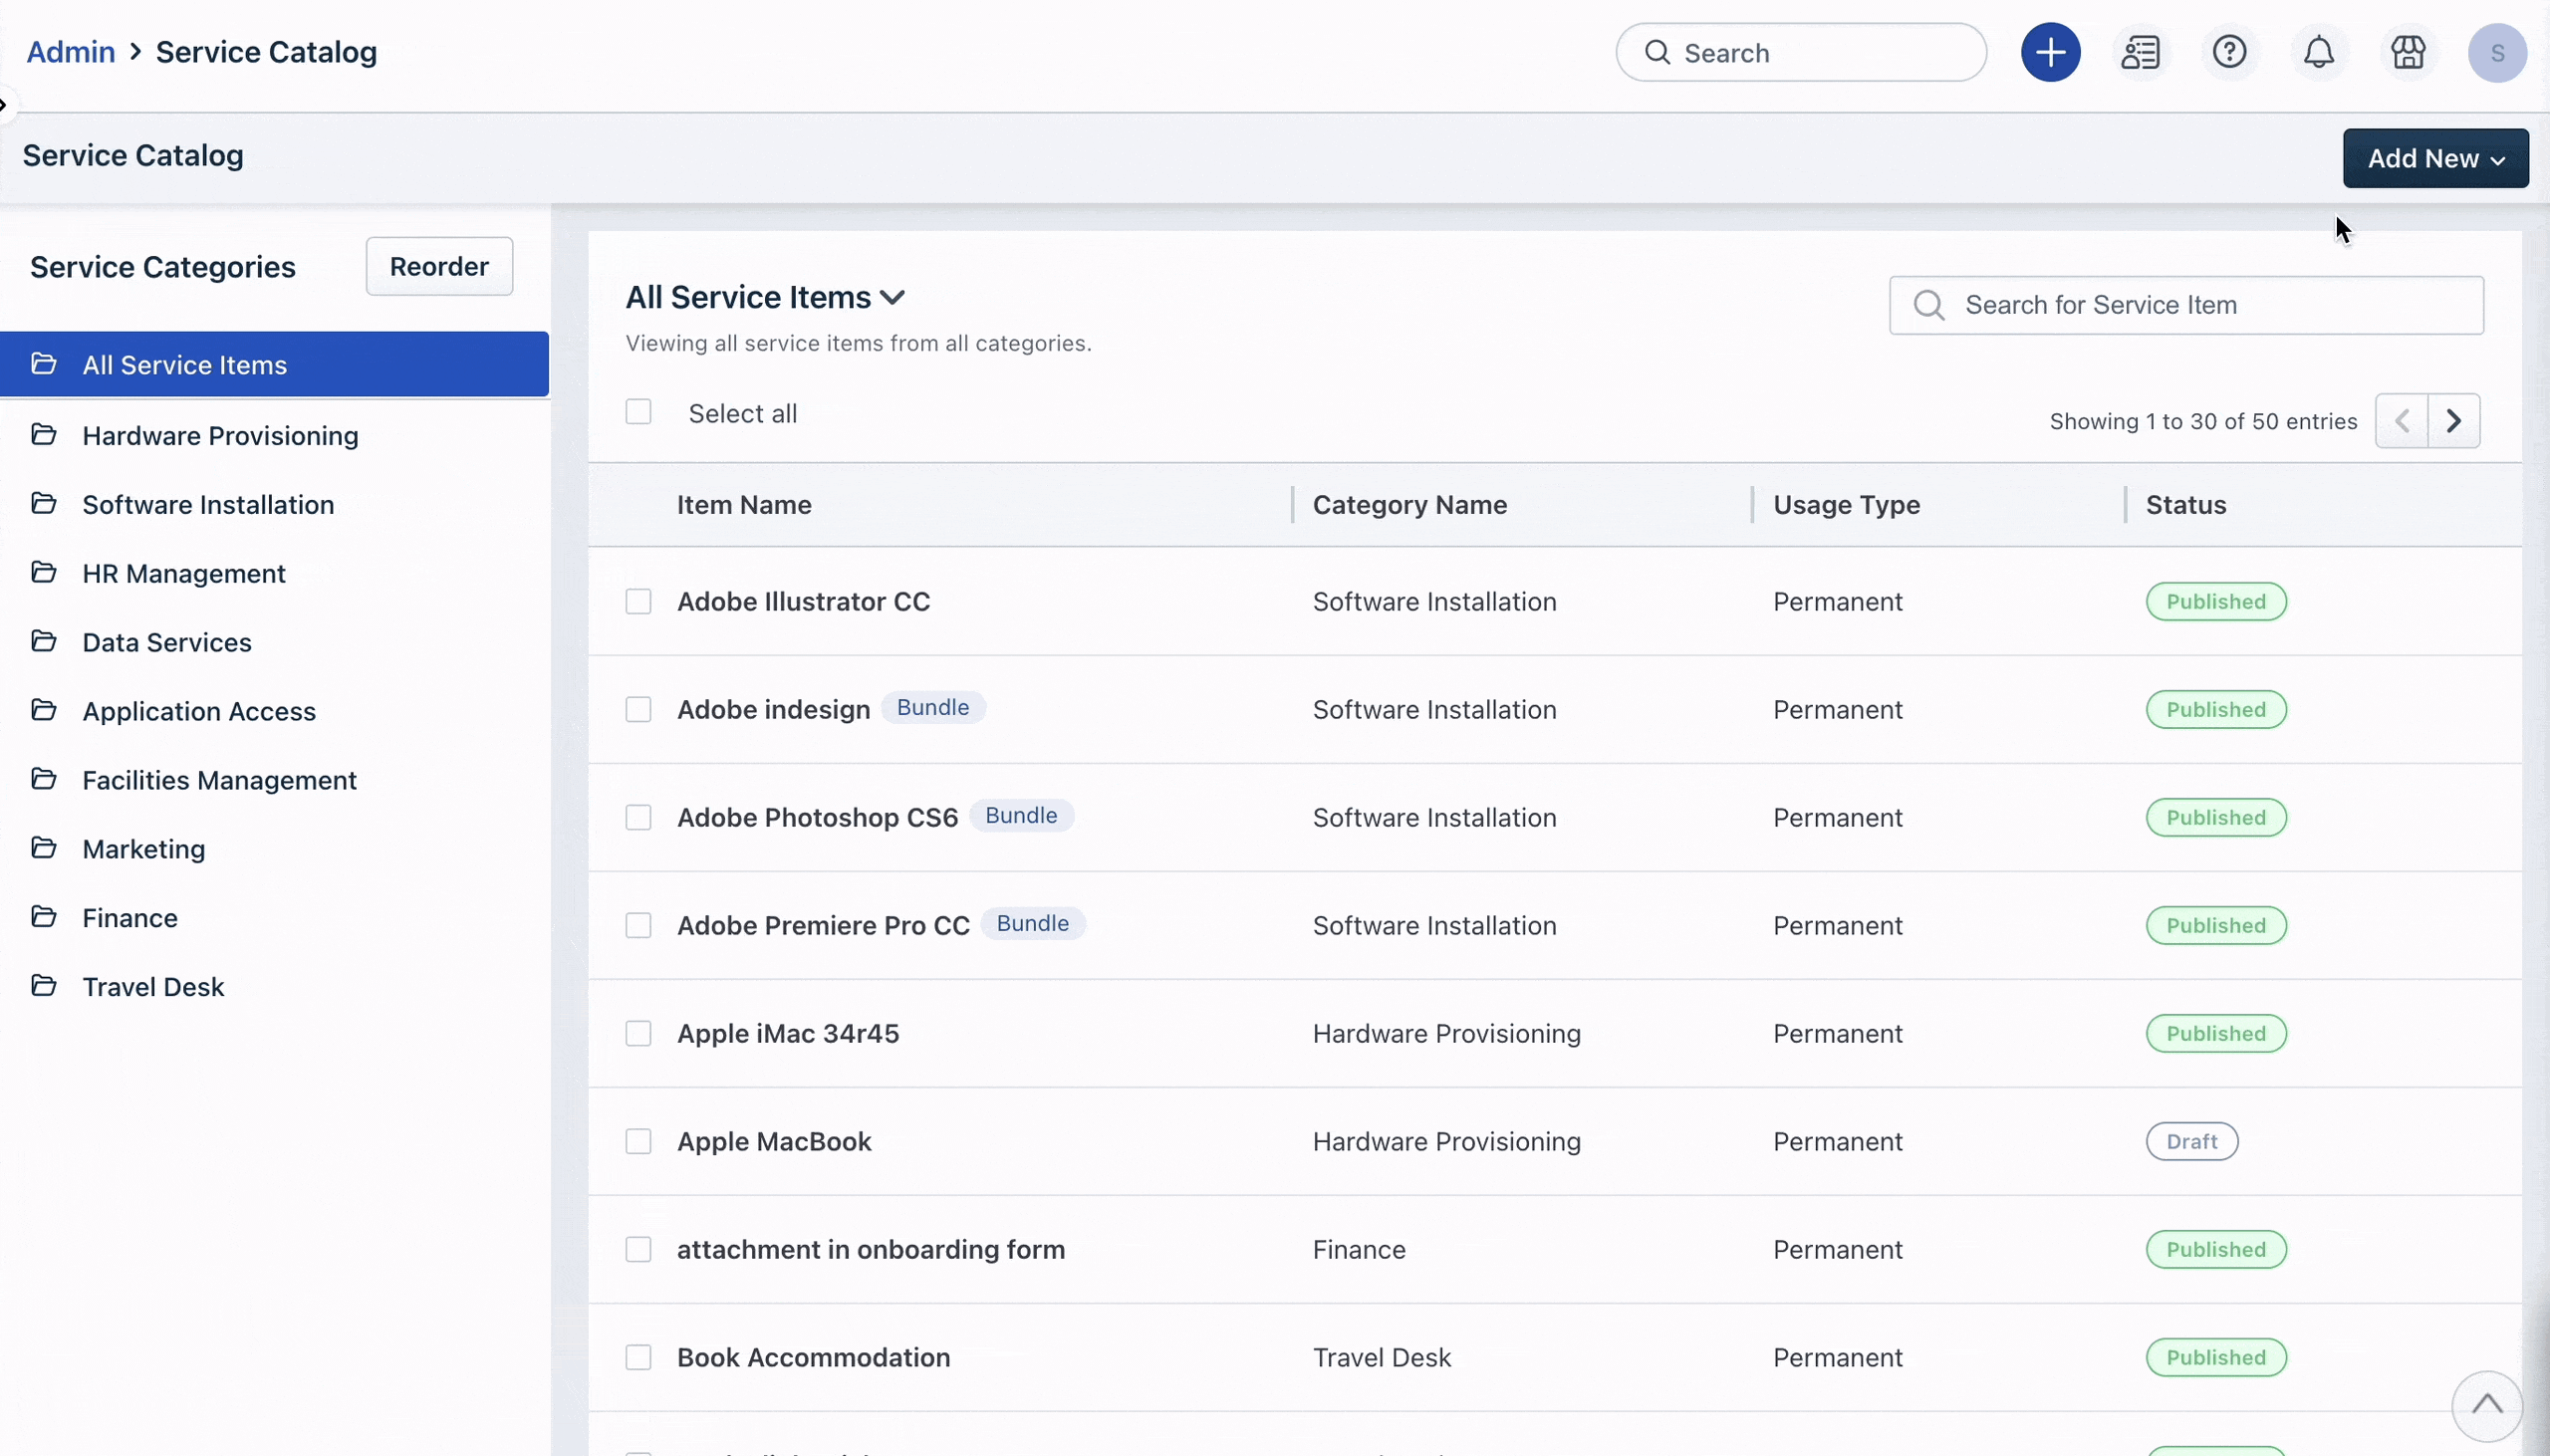The image size is (2550, 1456).
Task: Tick the Adobe Illustrator CC checkbox
Action: click(x=638, y=601)
